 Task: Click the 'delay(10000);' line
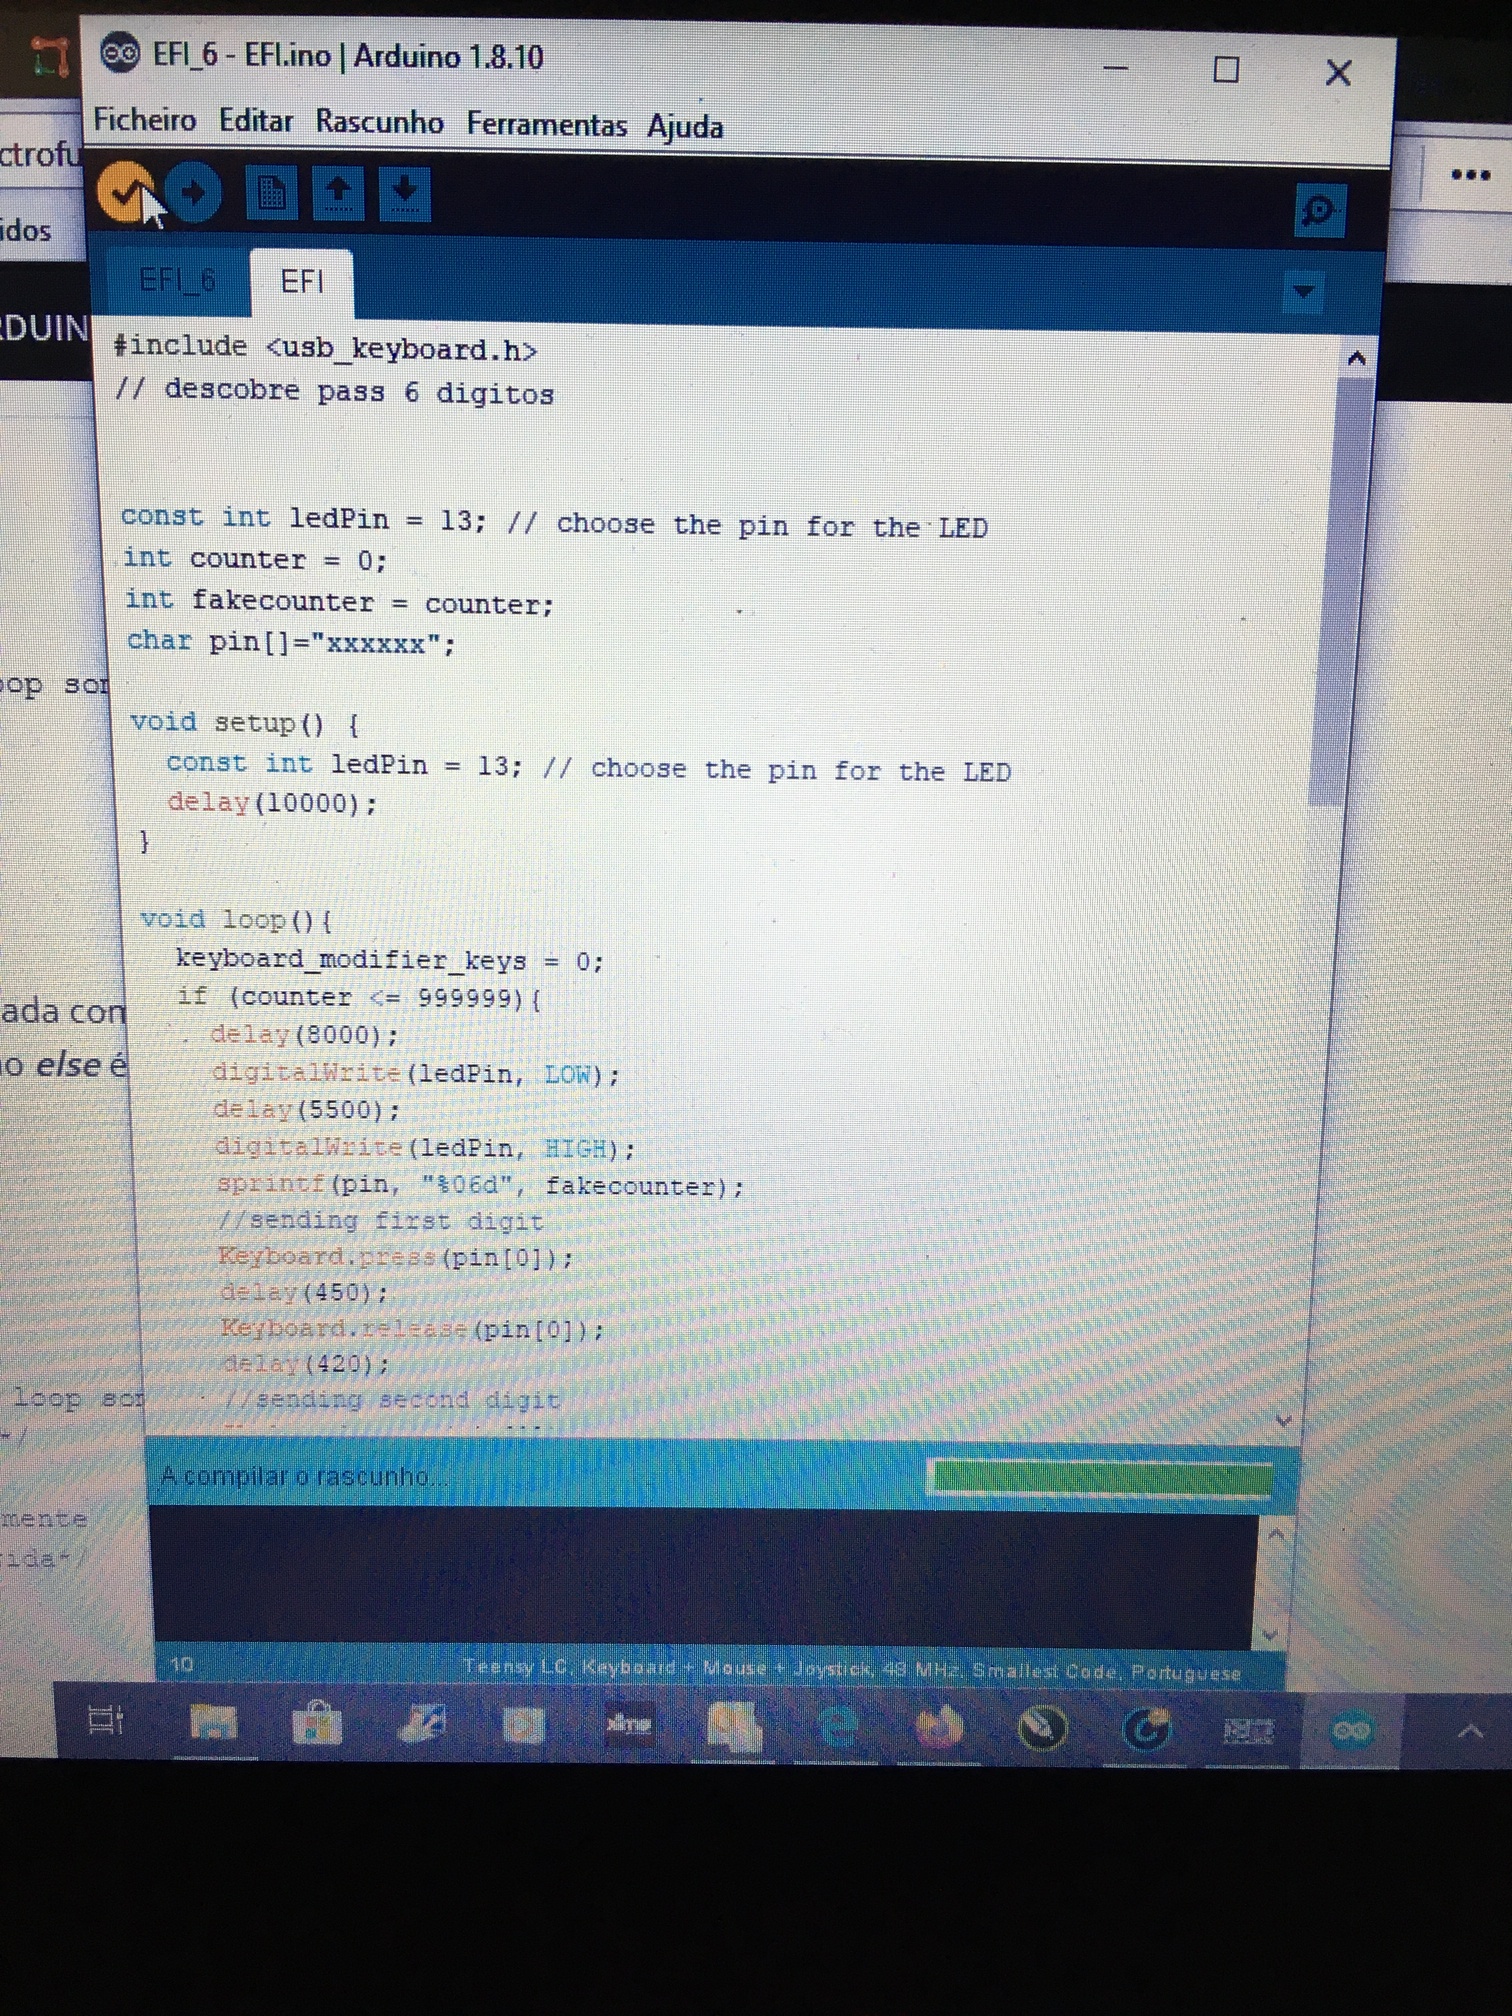coord(272,802)
